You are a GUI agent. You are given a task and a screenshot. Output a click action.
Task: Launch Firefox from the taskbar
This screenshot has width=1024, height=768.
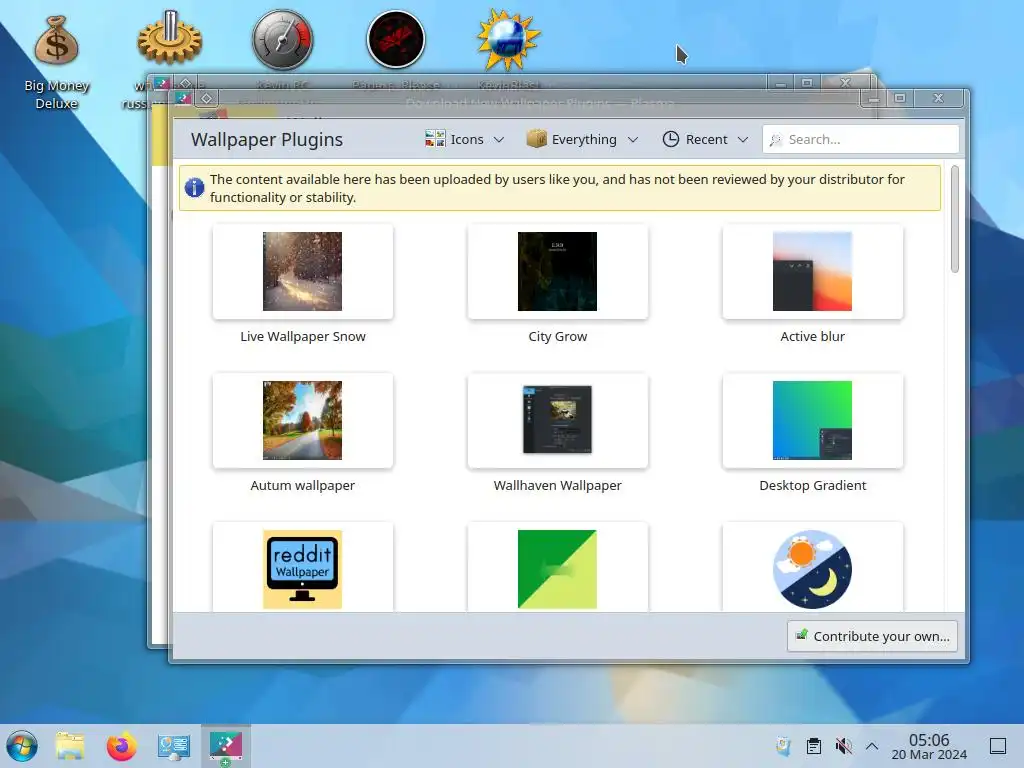coord(121,746)
